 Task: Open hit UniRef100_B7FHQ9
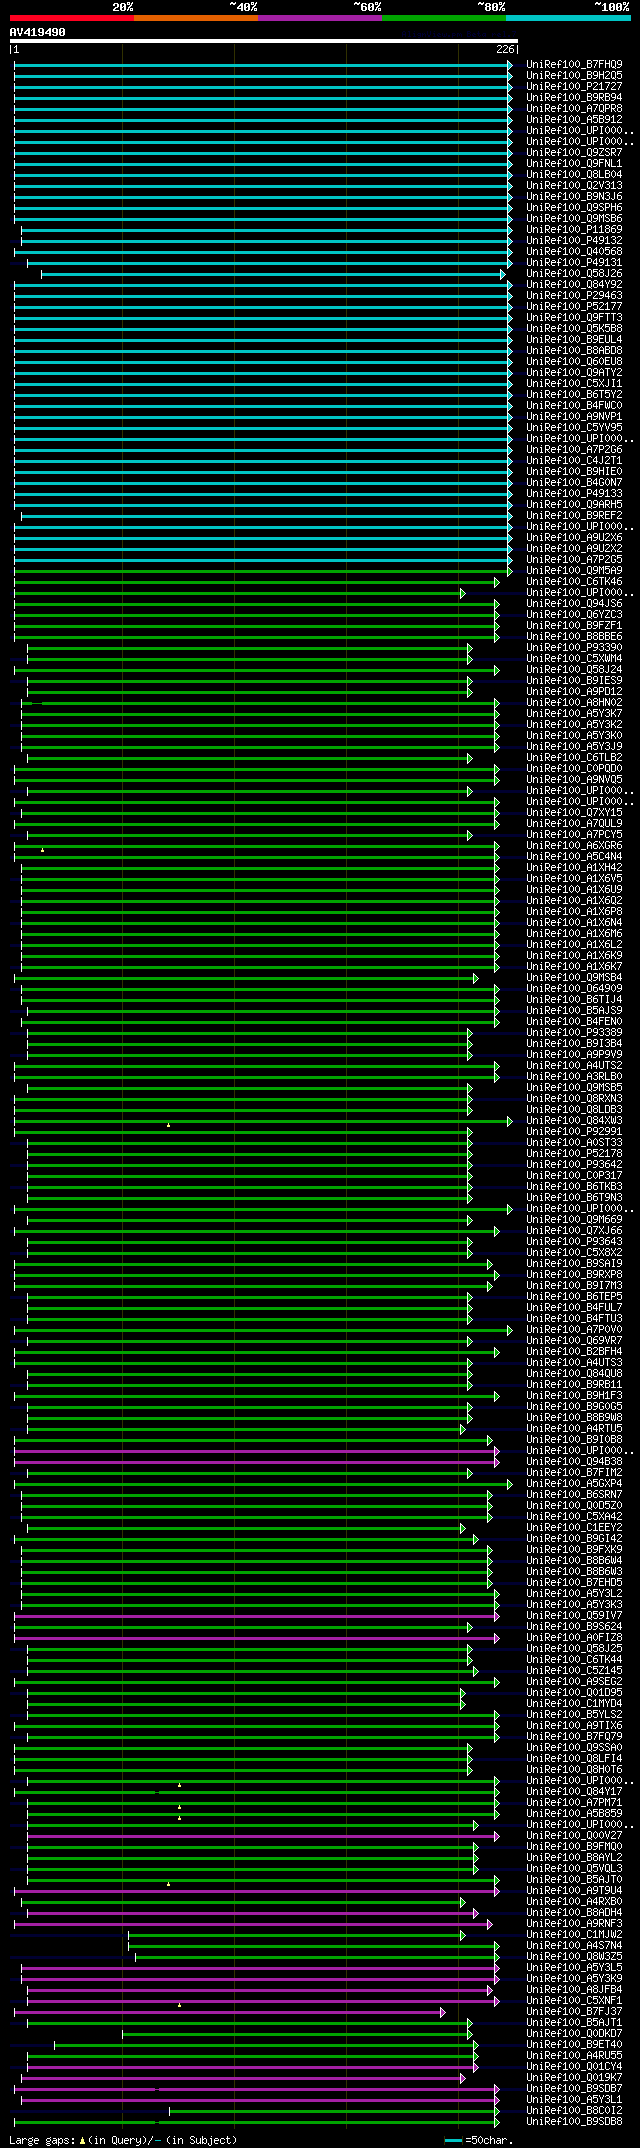click(574, 64)
